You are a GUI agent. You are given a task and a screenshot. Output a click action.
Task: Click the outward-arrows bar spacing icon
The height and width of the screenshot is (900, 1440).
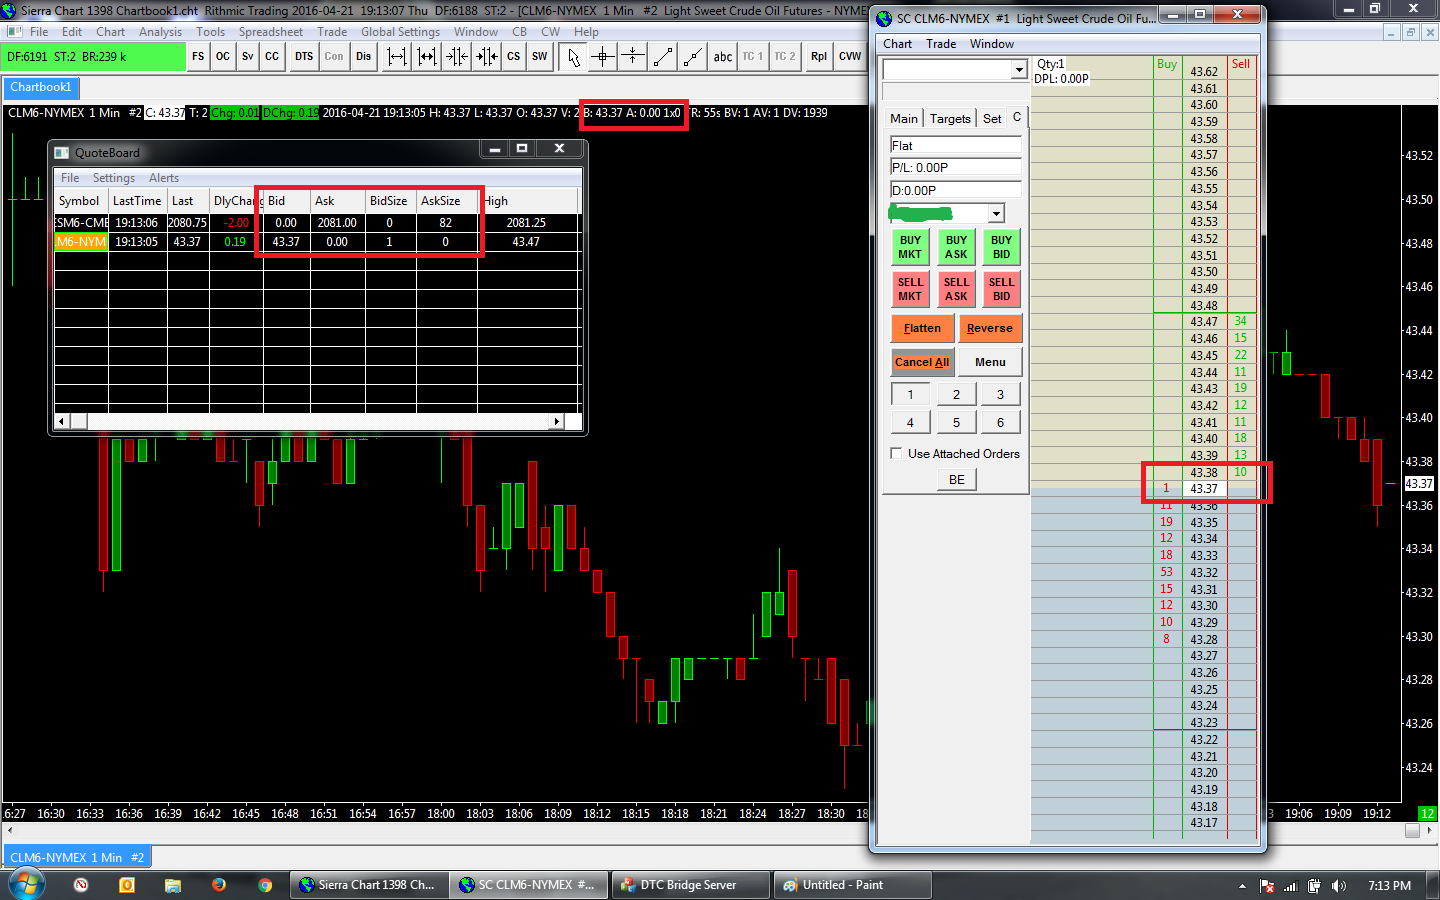(x=397, y=57)
